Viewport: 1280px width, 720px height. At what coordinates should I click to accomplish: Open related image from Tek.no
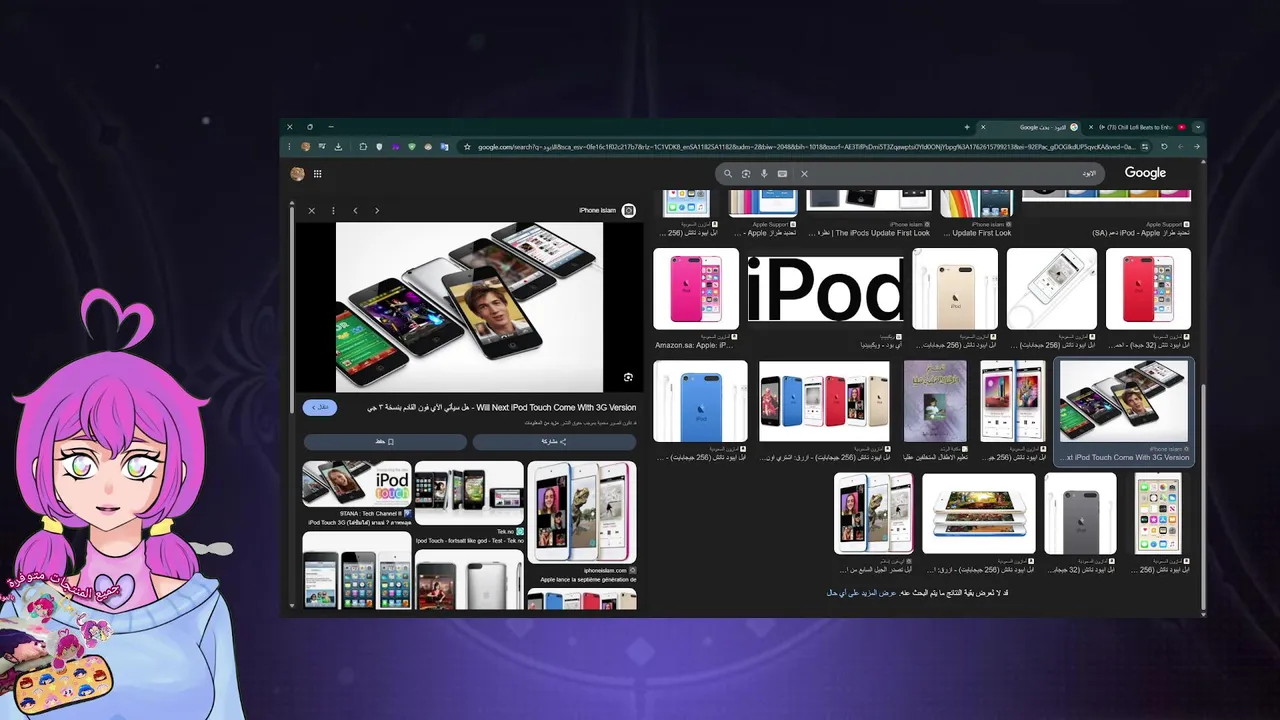pyautogui.click(x=469, y=493)
